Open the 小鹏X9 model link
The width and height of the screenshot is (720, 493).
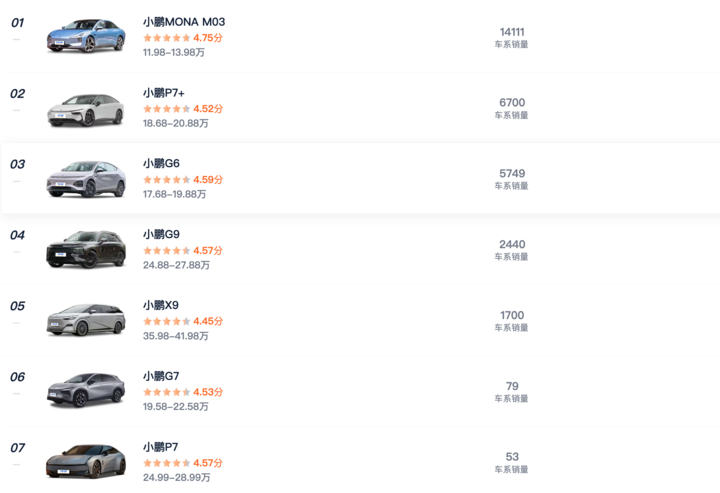click(161, 305)
